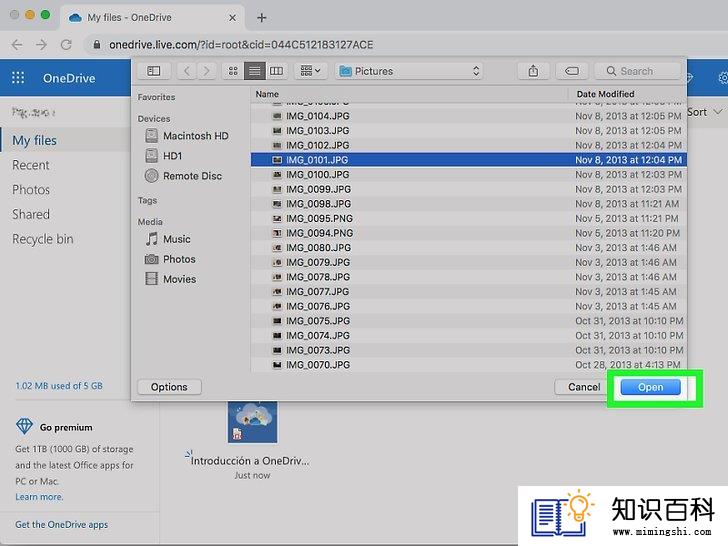728x546 pixels.
Task: Select file IMG_0102.JPG
Action: [469, 145]
